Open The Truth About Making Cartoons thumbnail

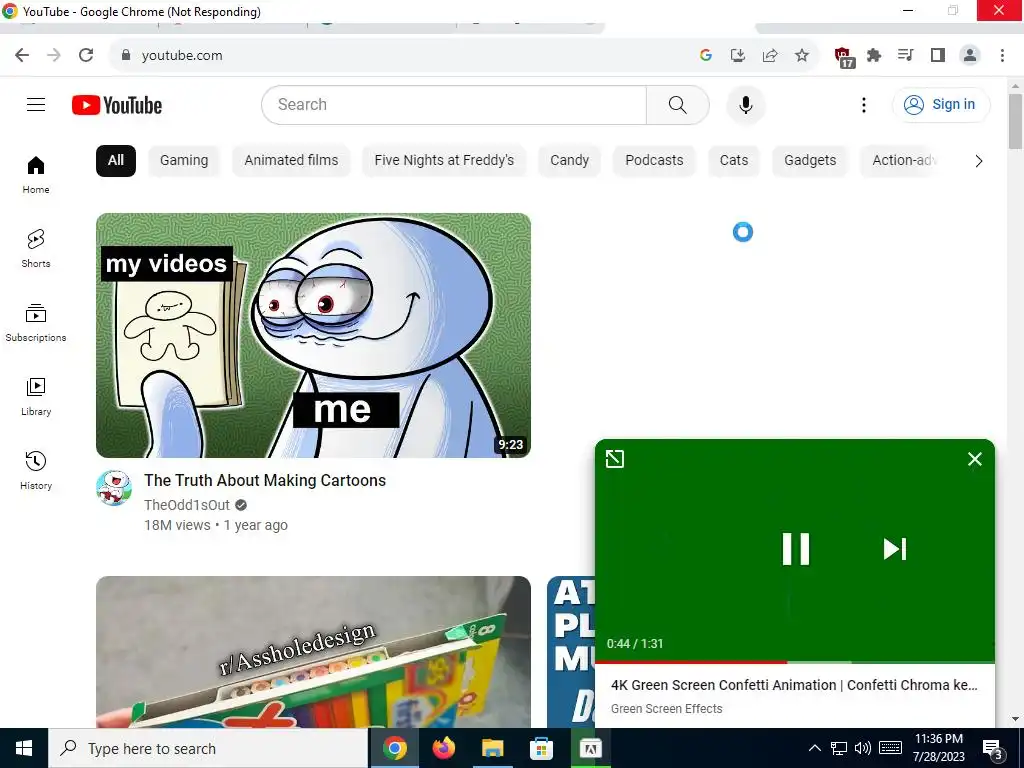tap(313, 336)
